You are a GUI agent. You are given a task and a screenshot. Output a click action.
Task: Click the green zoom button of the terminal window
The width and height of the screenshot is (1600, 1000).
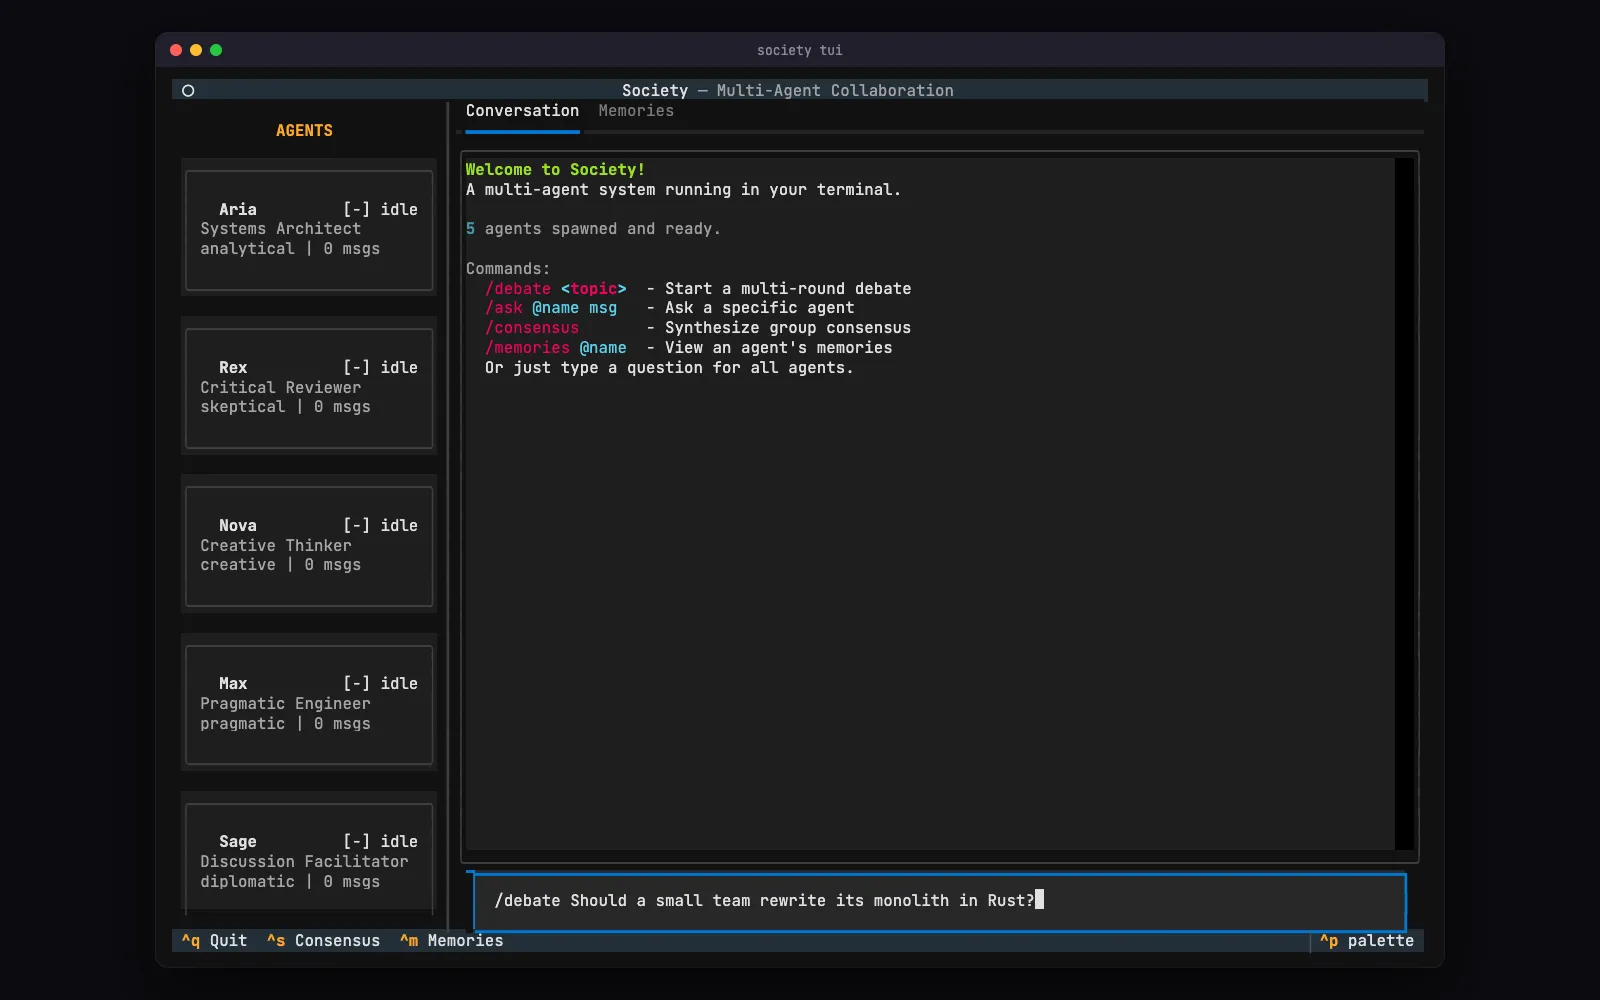click(216, 50)
